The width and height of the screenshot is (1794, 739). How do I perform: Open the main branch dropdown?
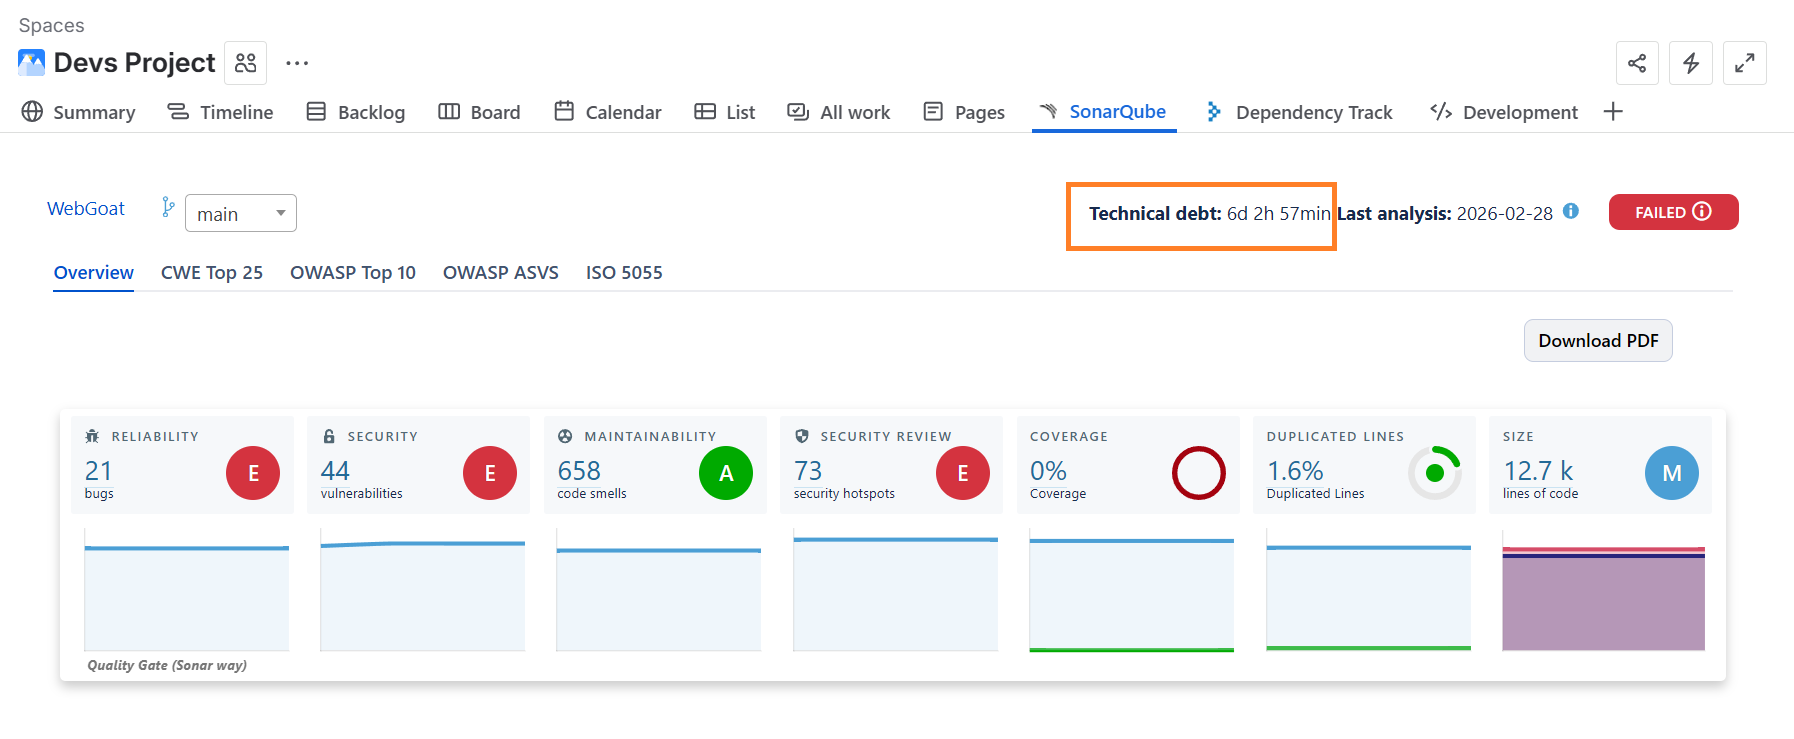[x=241, y=213]
